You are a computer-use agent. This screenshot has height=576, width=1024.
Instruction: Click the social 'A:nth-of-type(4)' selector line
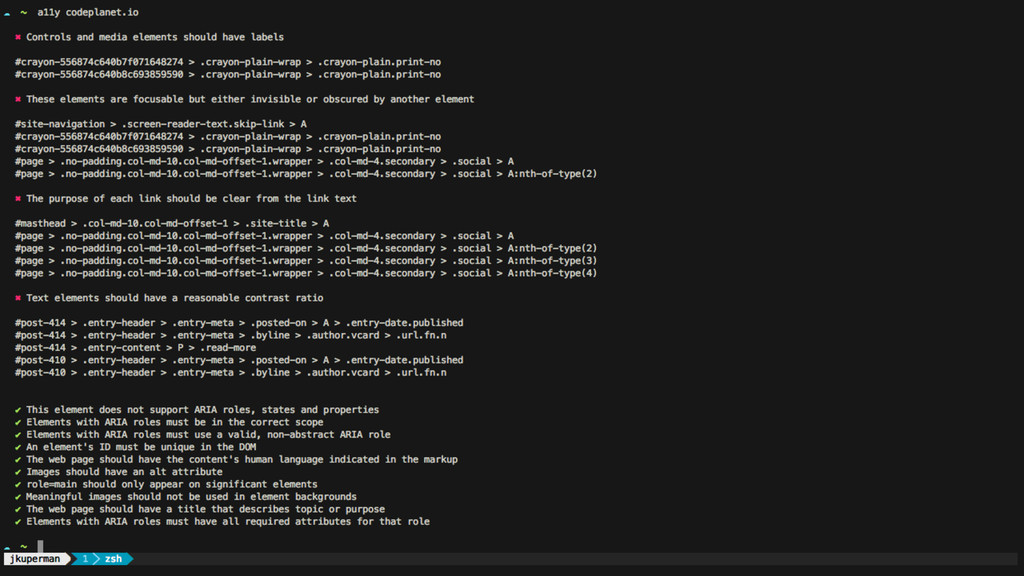click(306, 274)
